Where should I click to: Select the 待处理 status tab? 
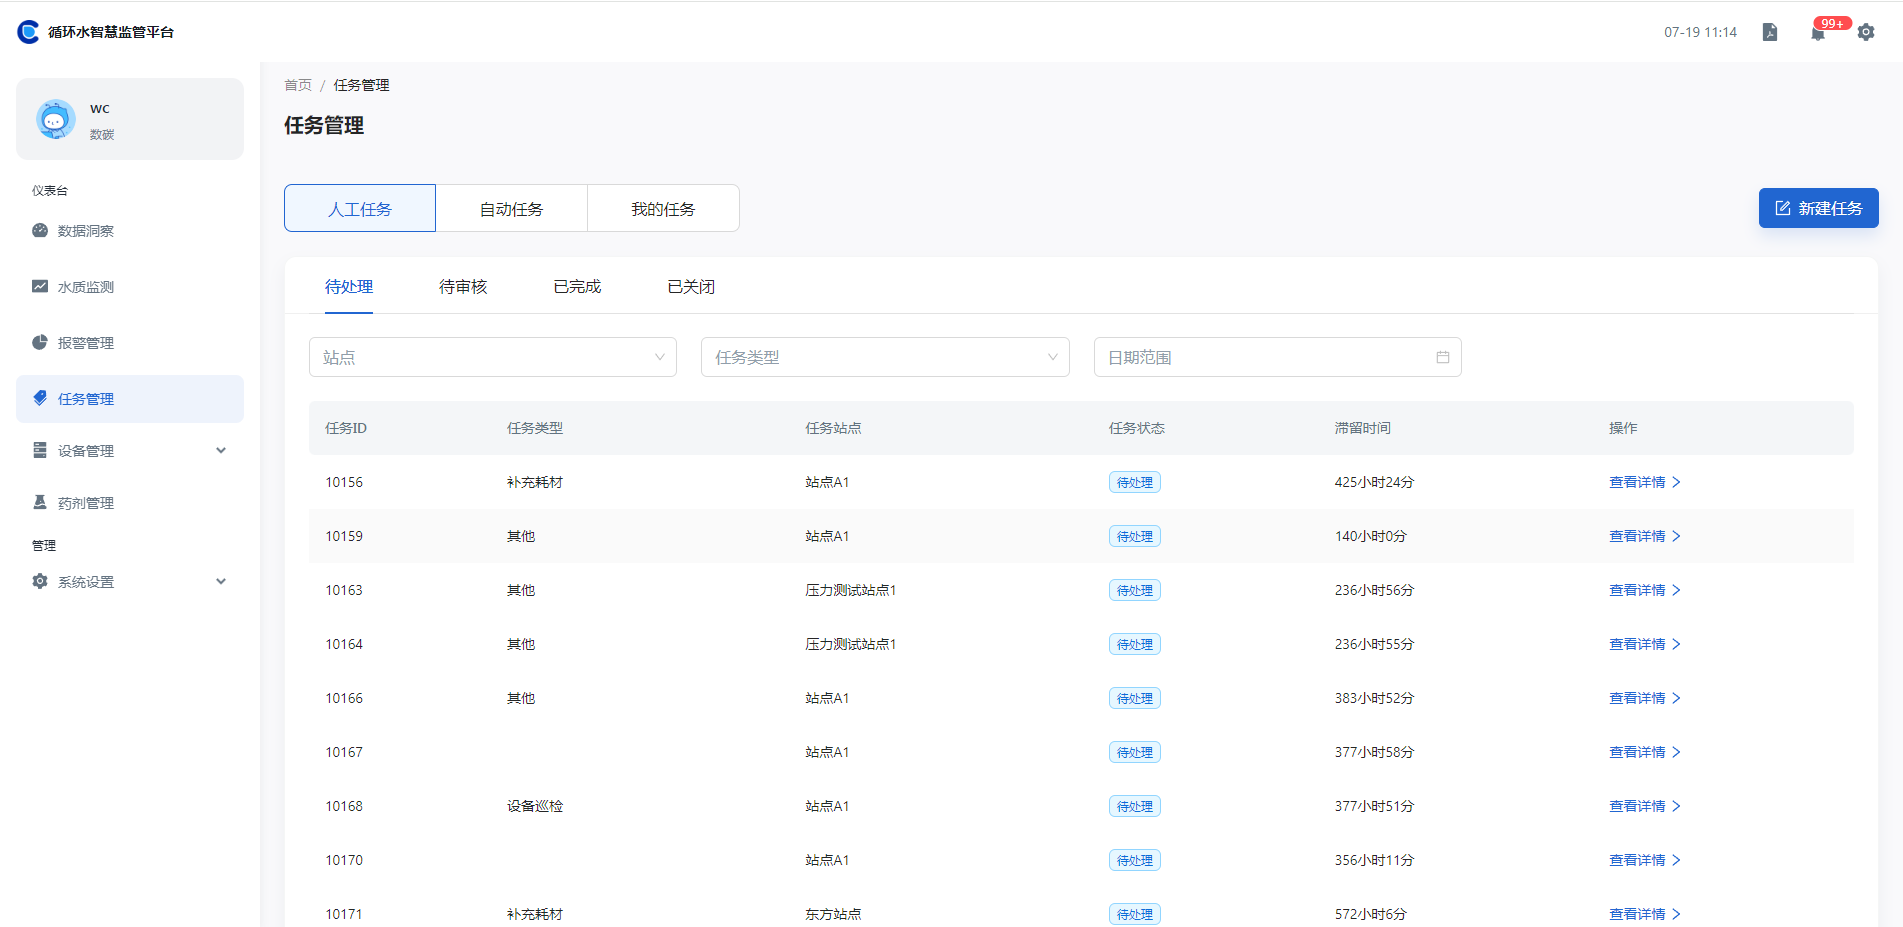pos(349,287)
